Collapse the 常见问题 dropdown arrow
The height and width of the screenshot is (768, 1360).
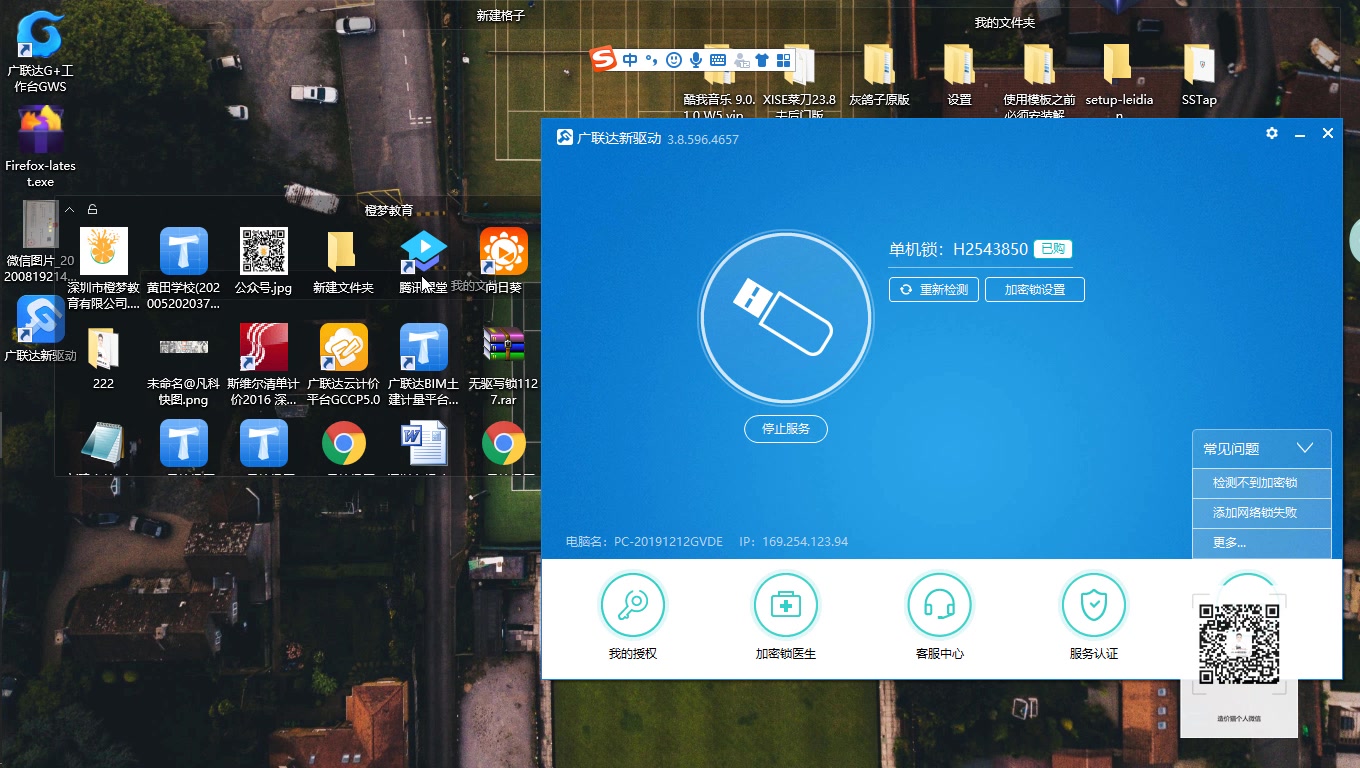pos(1304,448)
